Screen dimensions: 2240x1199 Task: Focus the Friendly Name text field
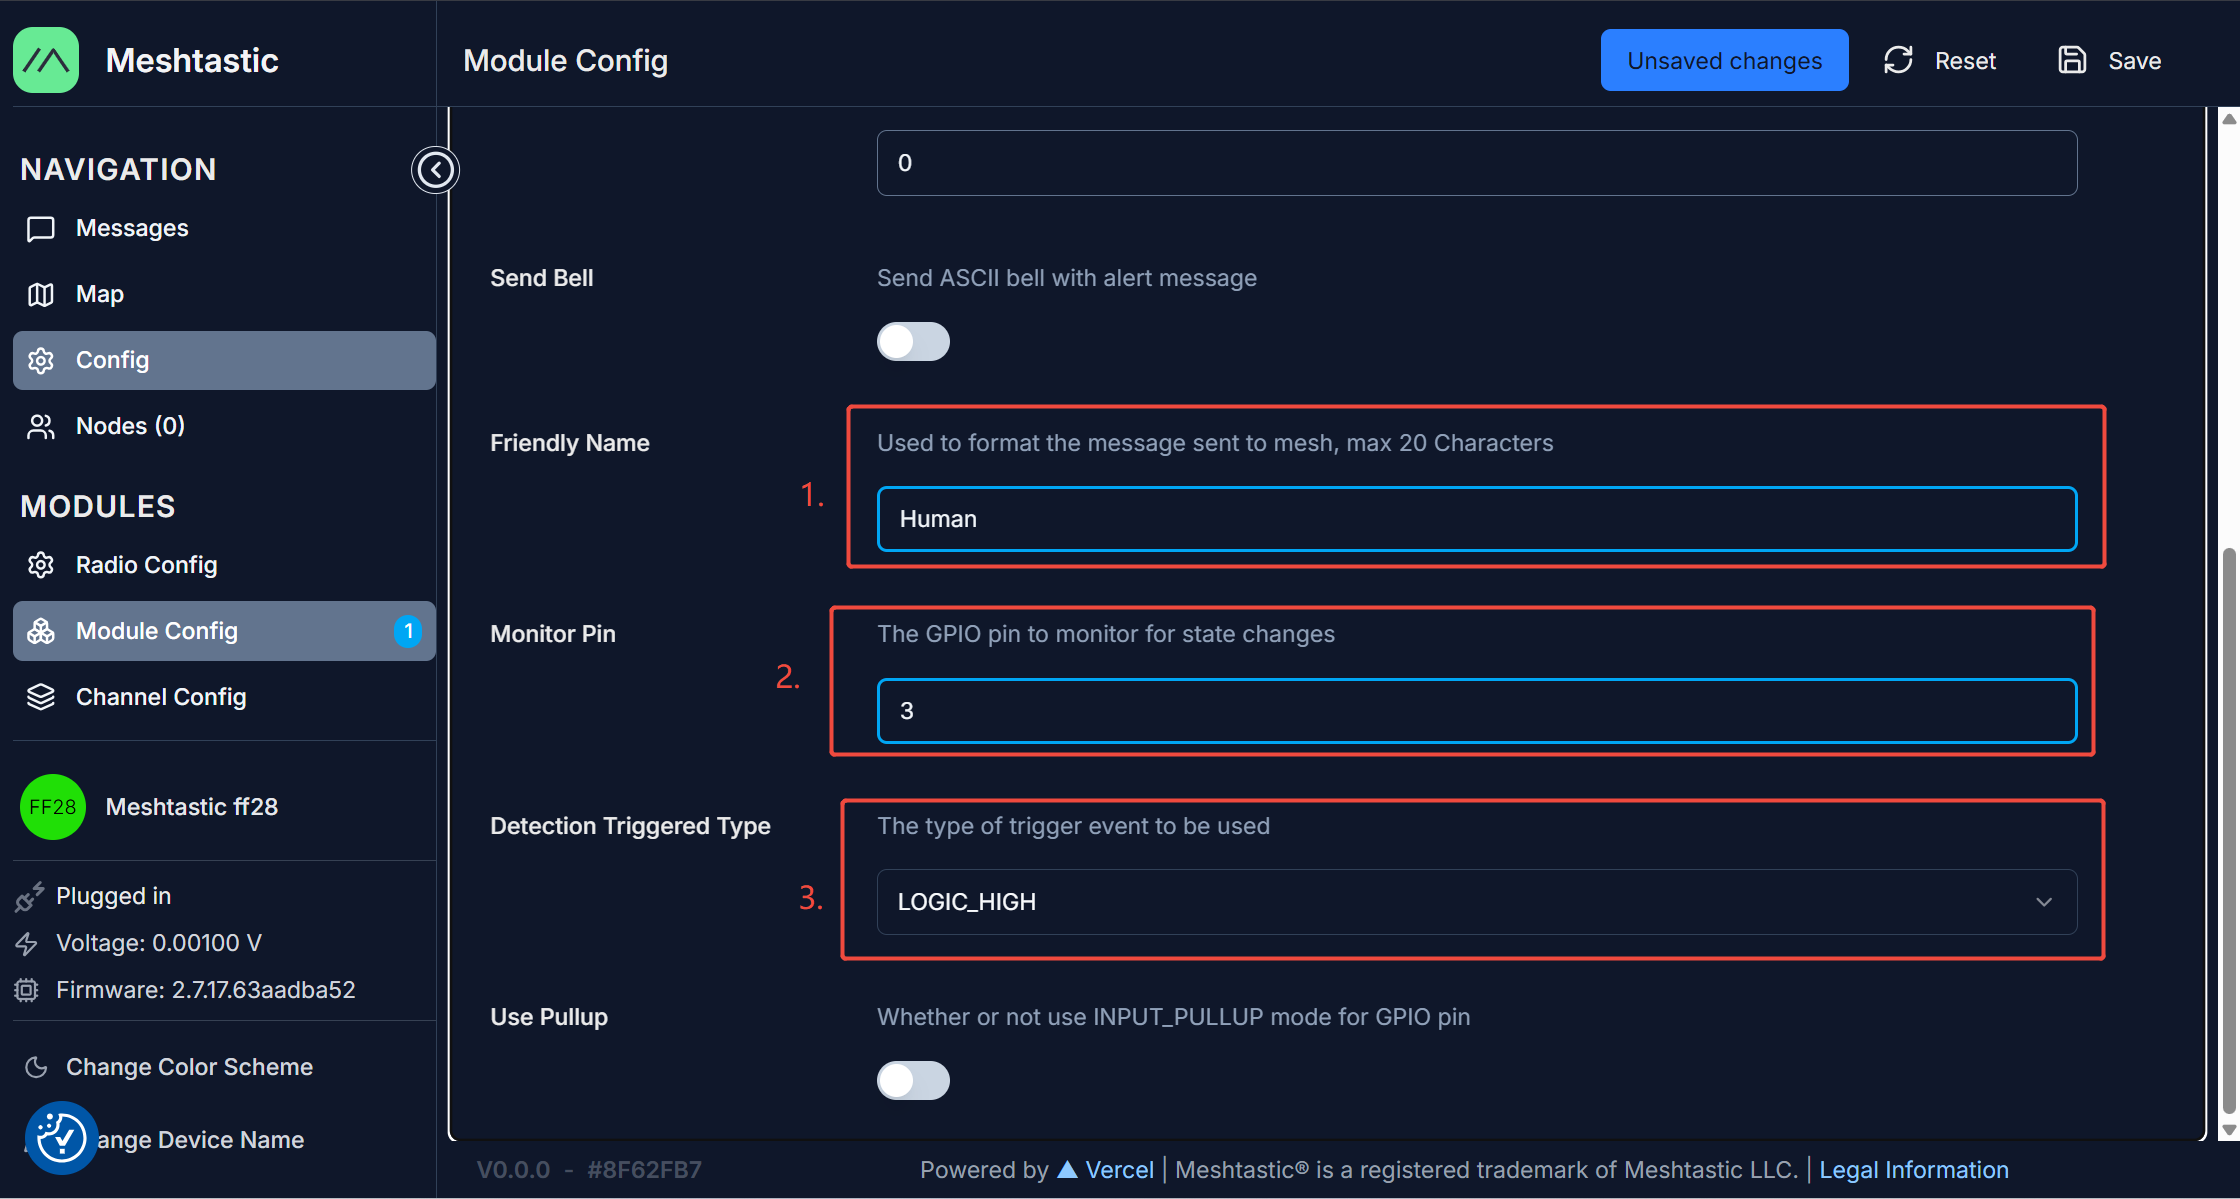tap(1476, 519)
